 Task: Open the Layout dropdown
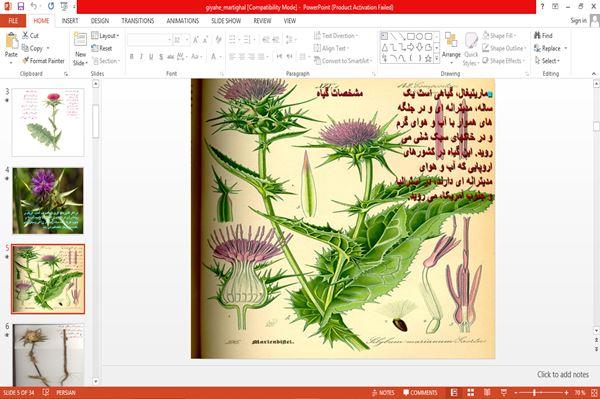coord(105,36)
